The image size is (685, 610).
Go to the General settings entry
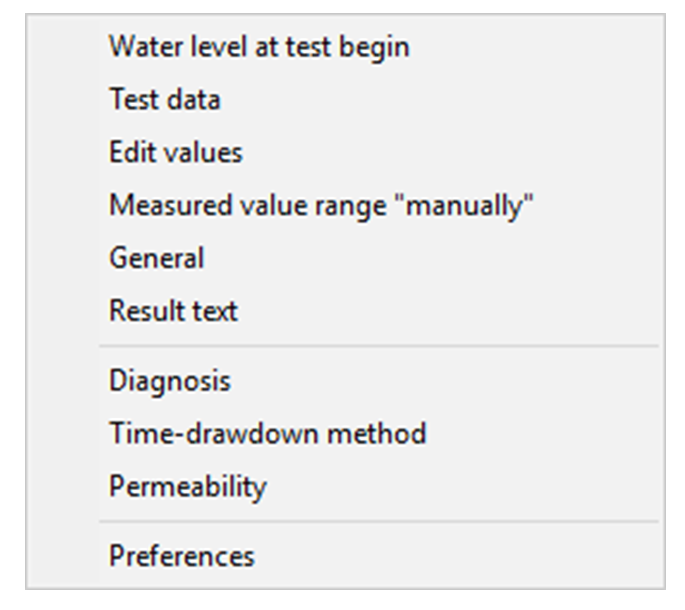point(157,258)
